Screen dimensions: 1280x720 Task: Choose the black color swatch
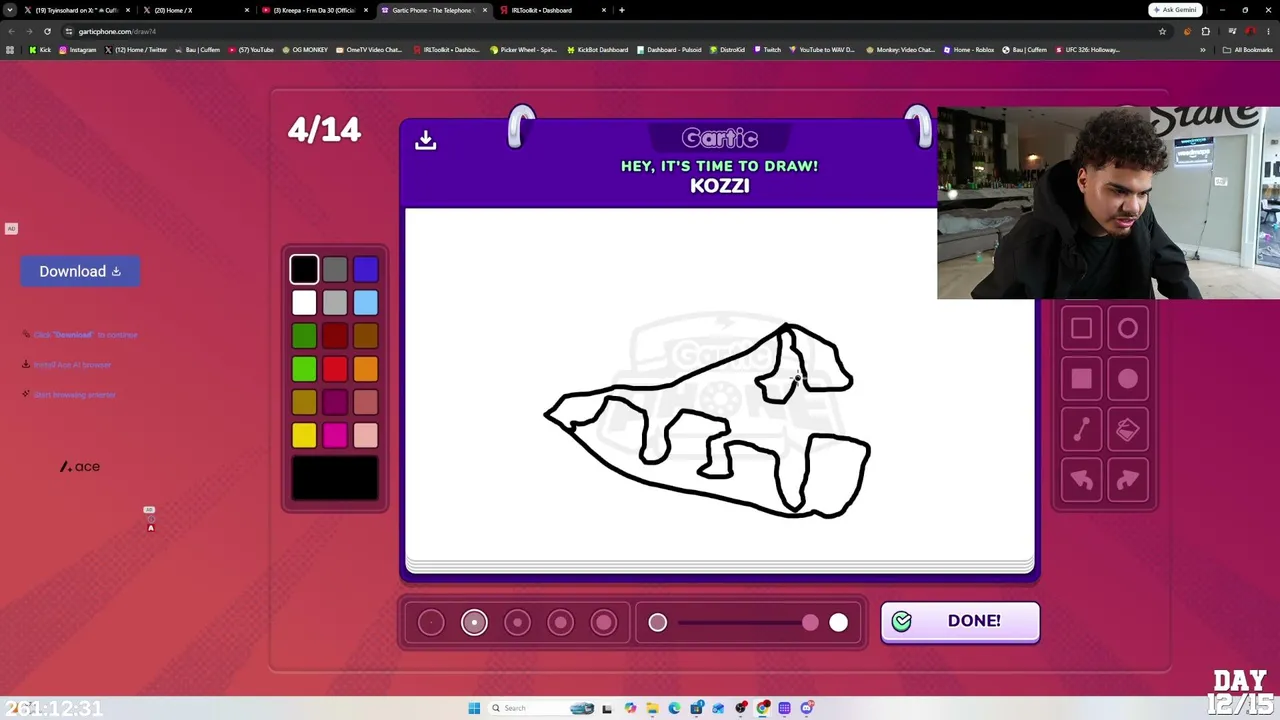[304, 269]
